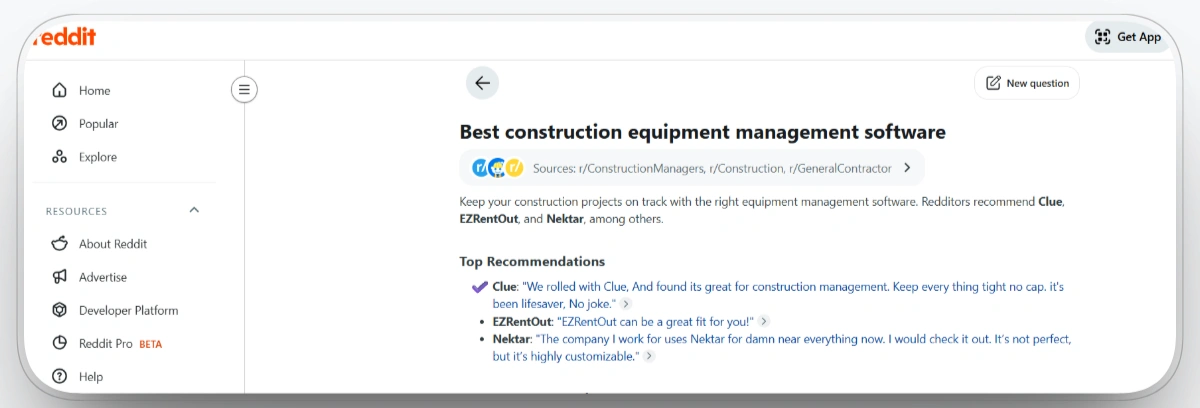This screenshot has width=1200, height=408.
Task: Expand the Clue quote arrow
Action: pyautogui.click(x=626, y=304)
